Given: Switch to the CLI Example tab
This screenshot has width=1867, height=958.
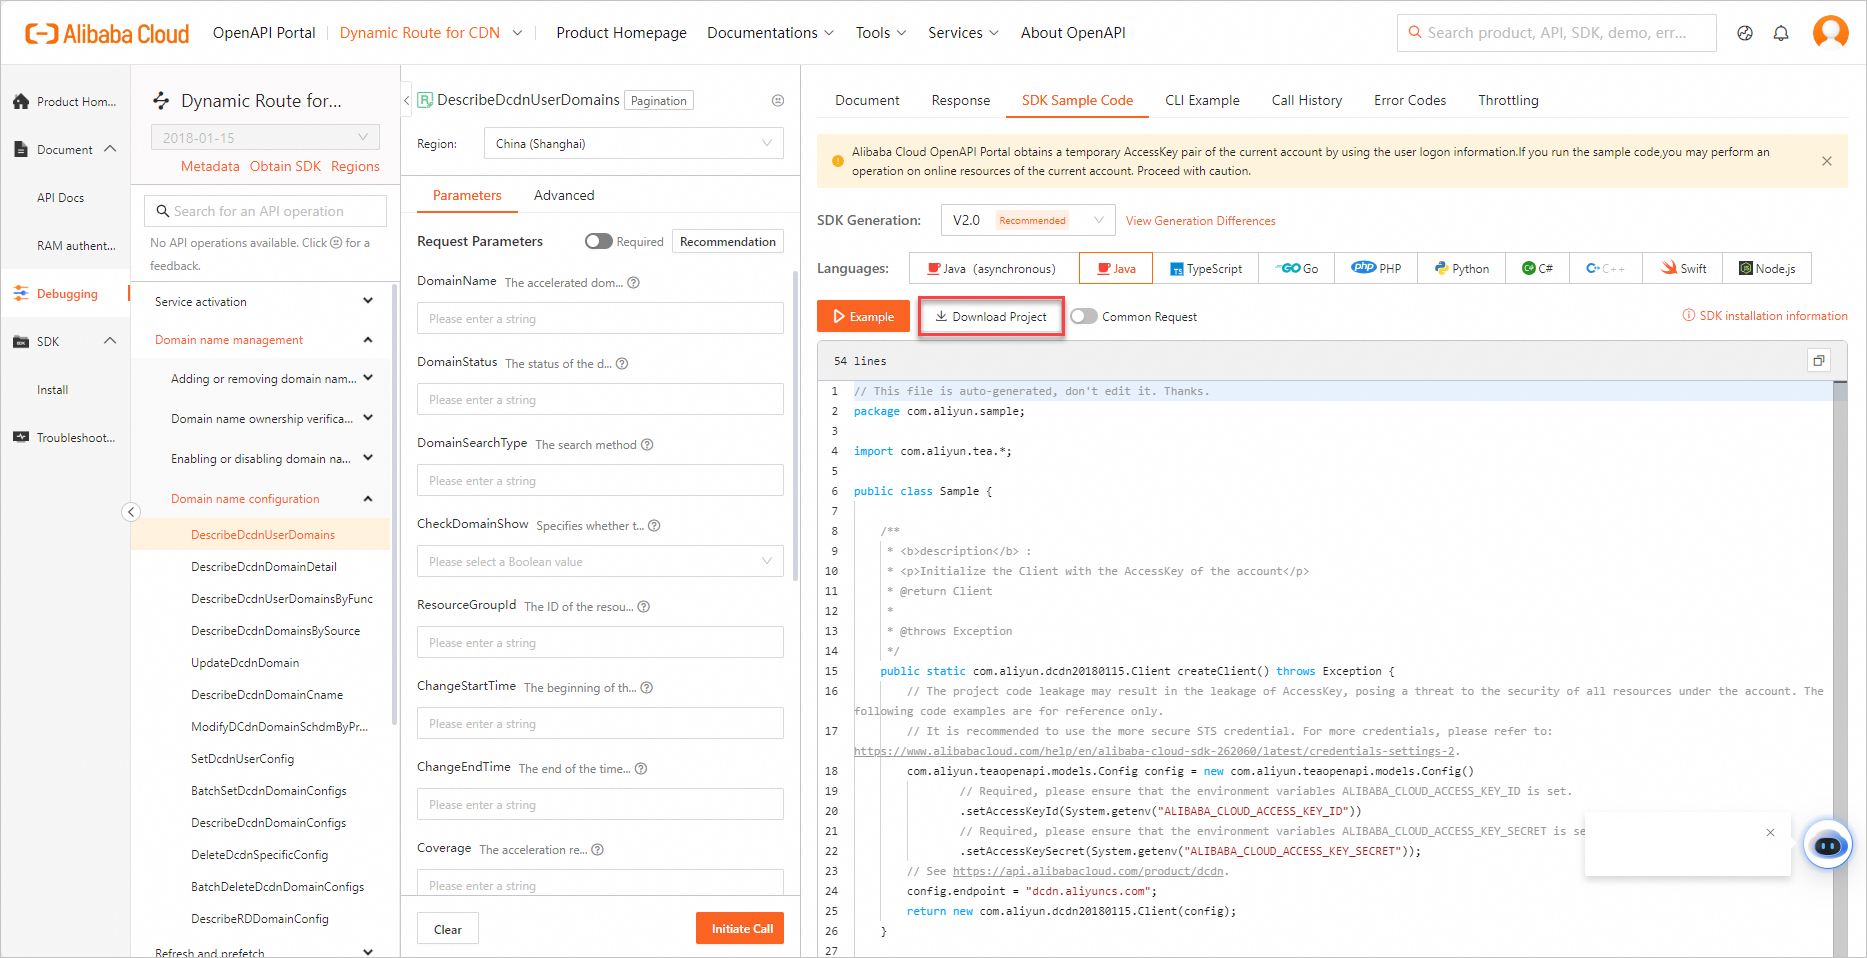Looking at the screenshot, I should pyautogui.click(x=1202, y=100).
